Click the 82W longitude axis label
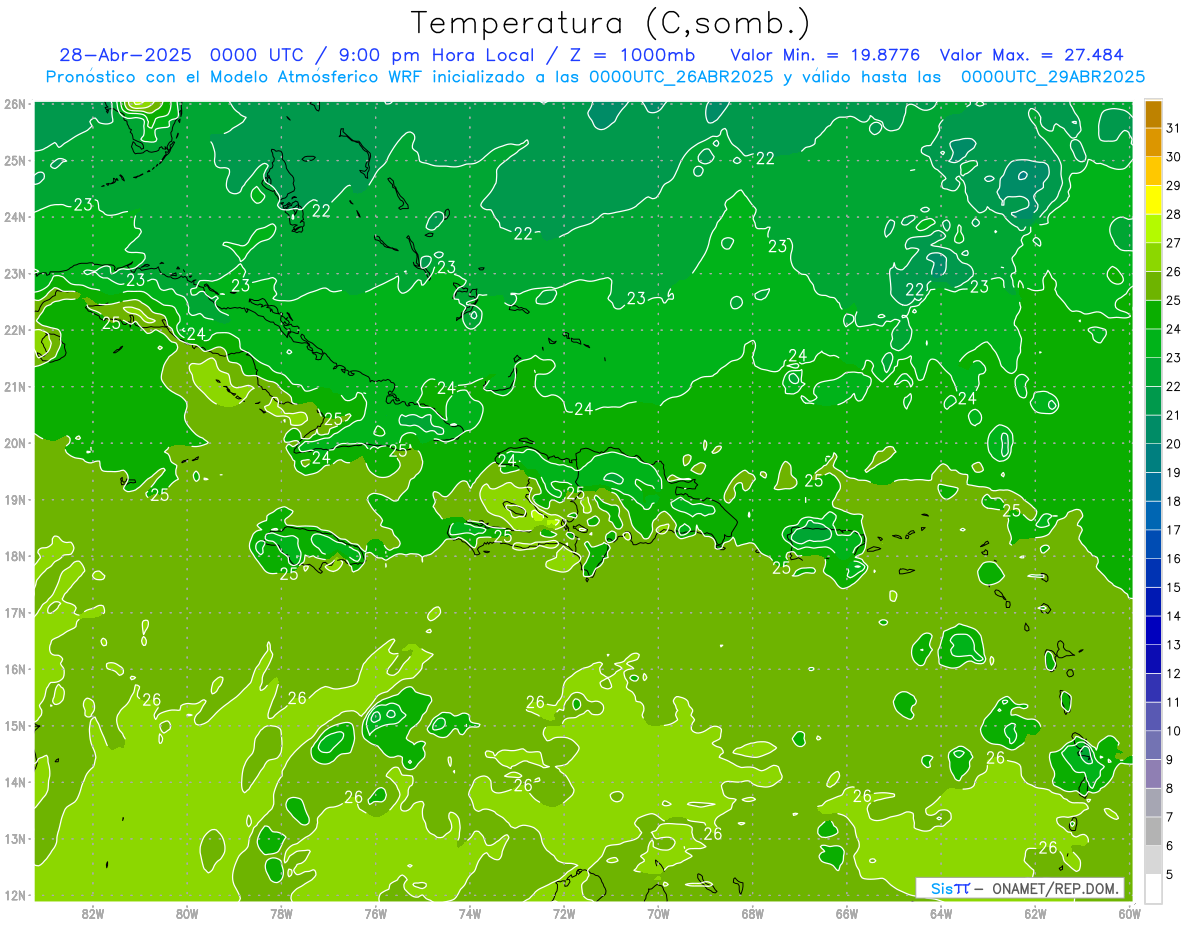The height and width of the screenshot is (927, 1200). pyautogui.click(x=93, y=913)
